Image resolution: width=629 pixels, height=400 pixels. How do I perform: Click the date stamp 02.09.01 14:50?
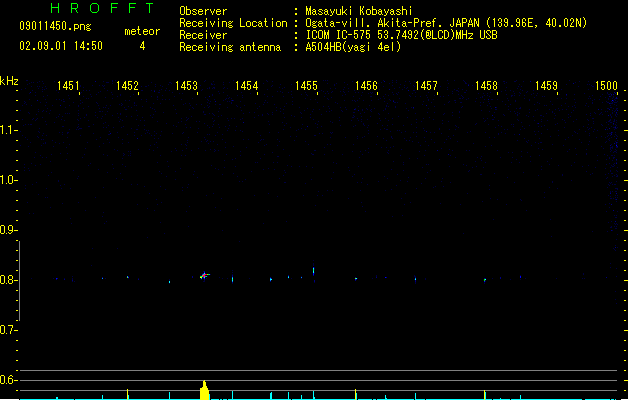tap(61, 46)
